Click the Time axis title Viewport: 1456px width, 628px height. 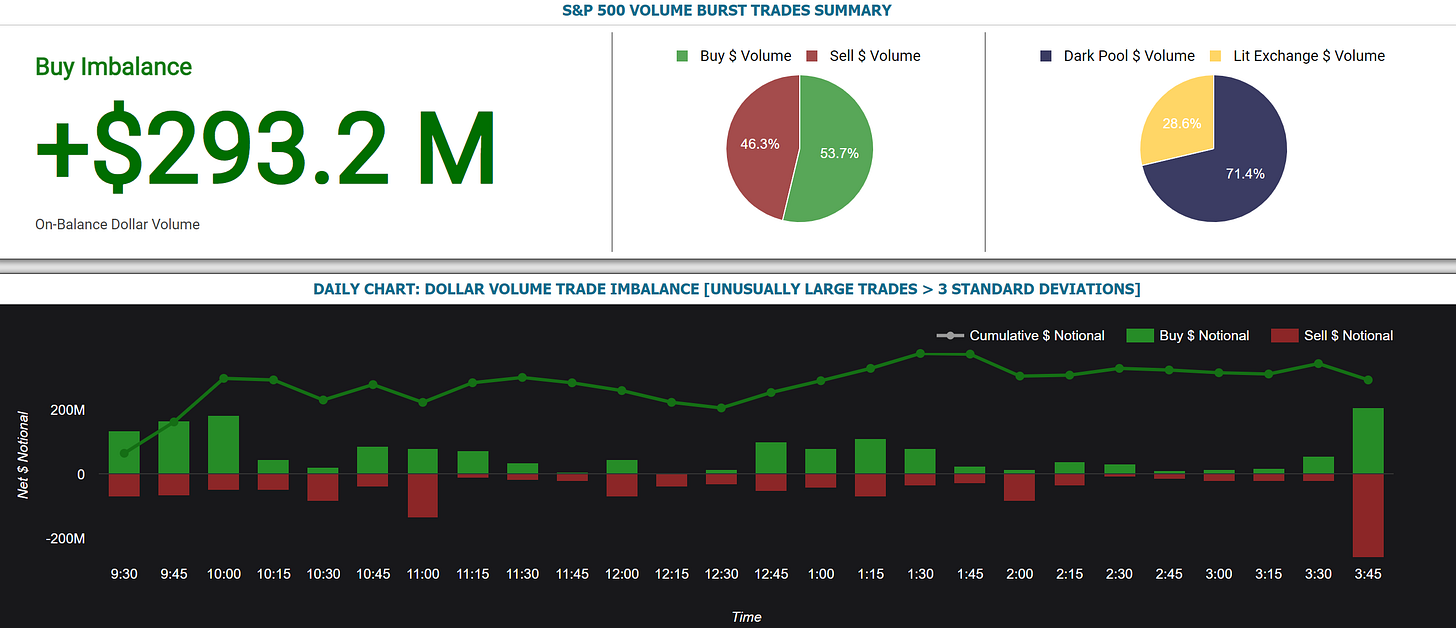(746, 617)
